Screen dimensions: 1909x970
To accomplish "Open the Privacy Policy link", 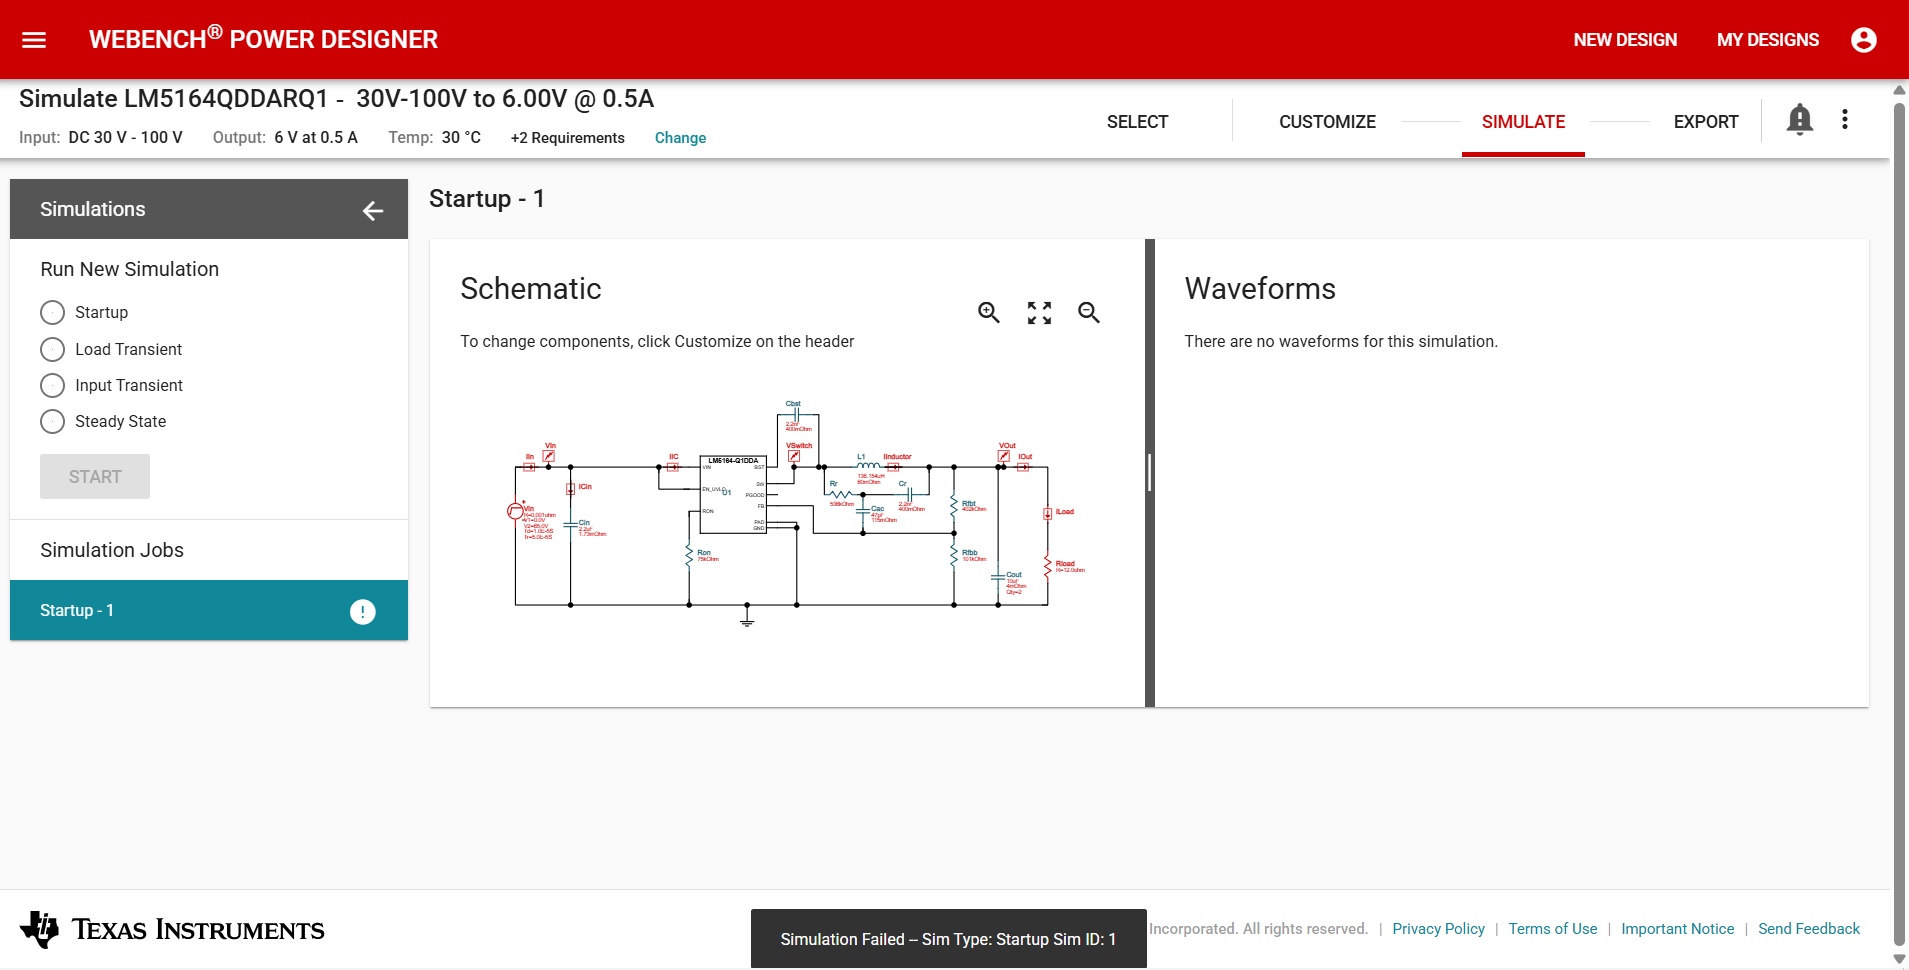I will click(x=1438, y=929).
